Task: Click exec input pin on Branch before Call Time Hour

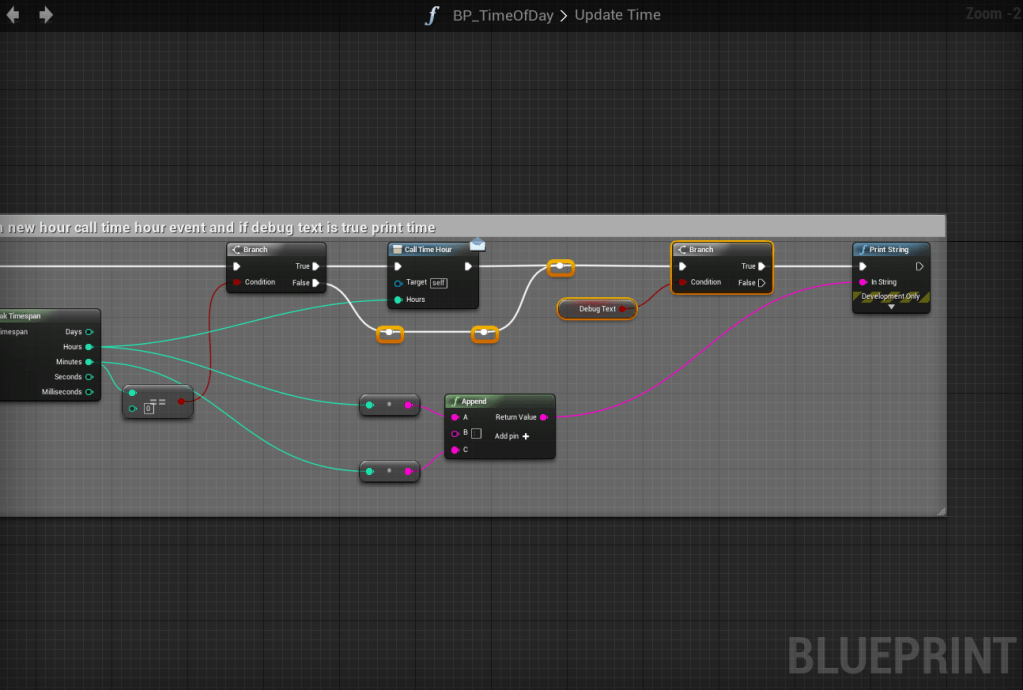Action: (x=237, y=266)
